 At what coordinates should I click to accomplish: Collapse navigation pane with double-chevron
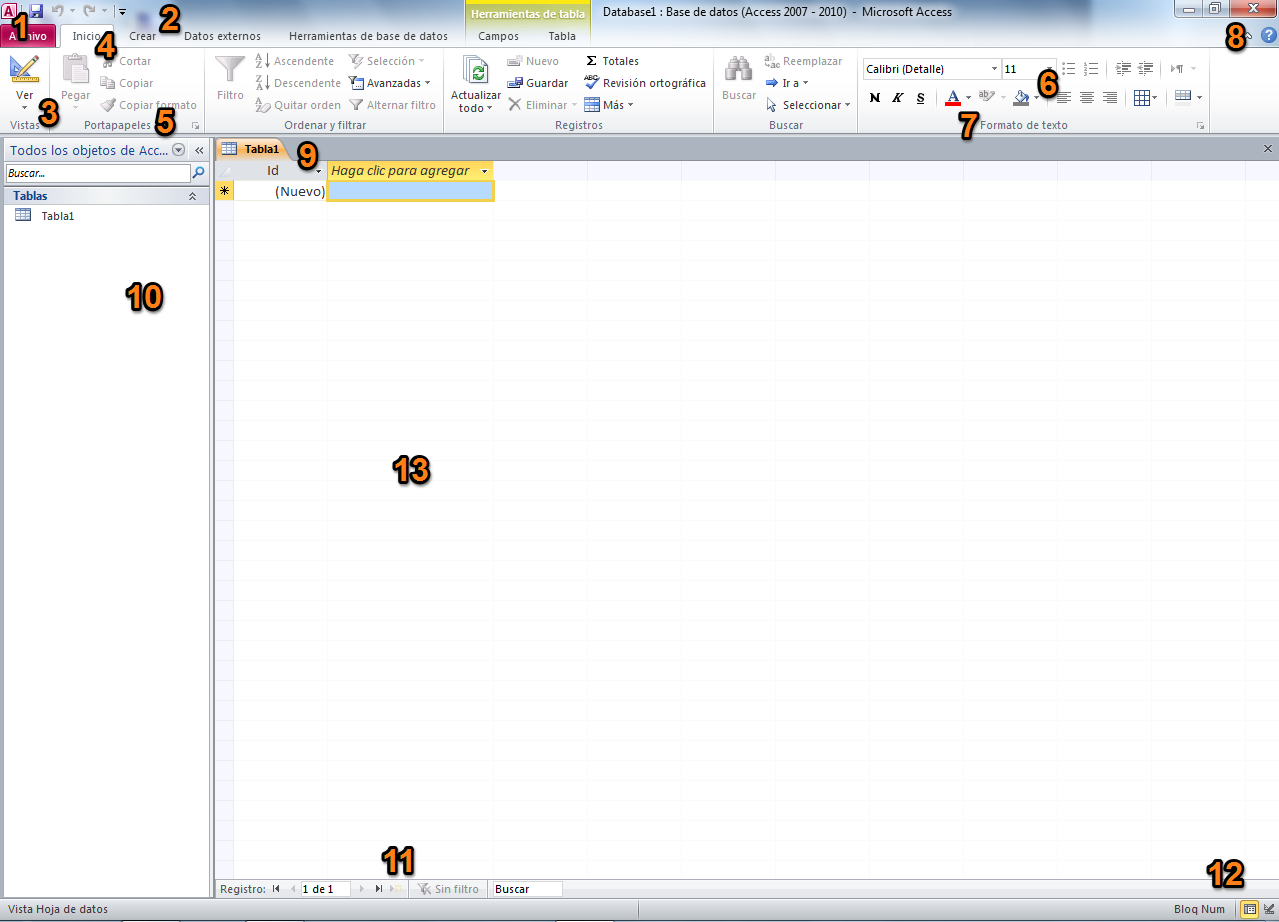198,150
